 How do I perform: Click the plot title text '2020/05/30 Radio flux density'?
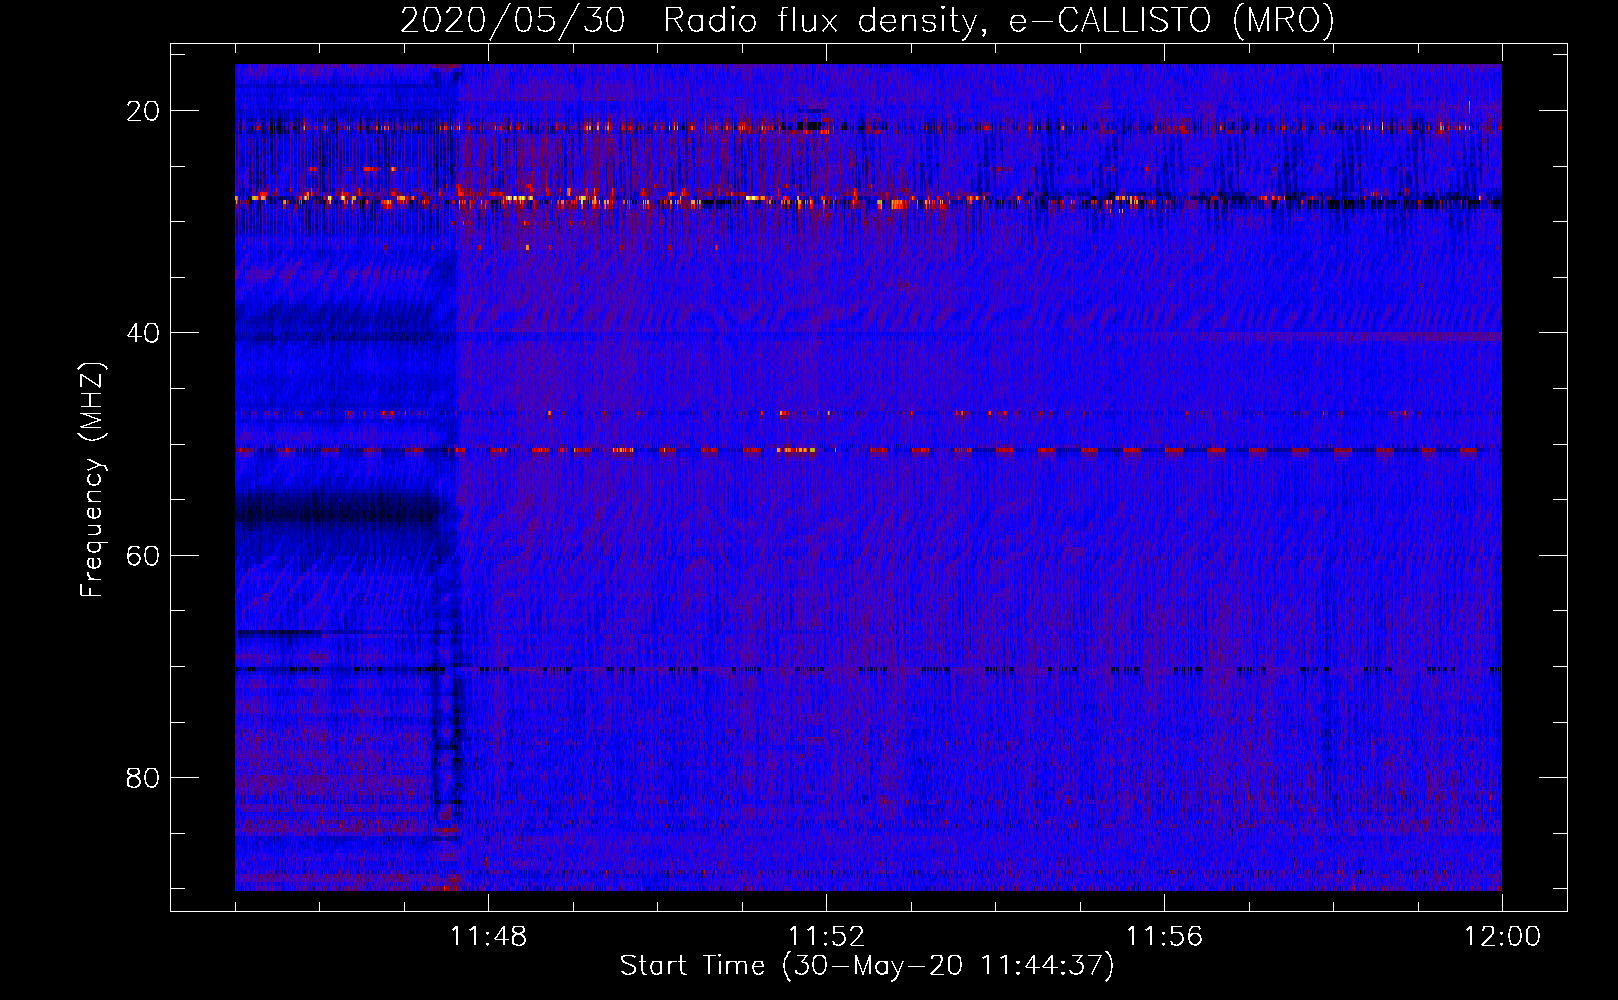(688, 21)
